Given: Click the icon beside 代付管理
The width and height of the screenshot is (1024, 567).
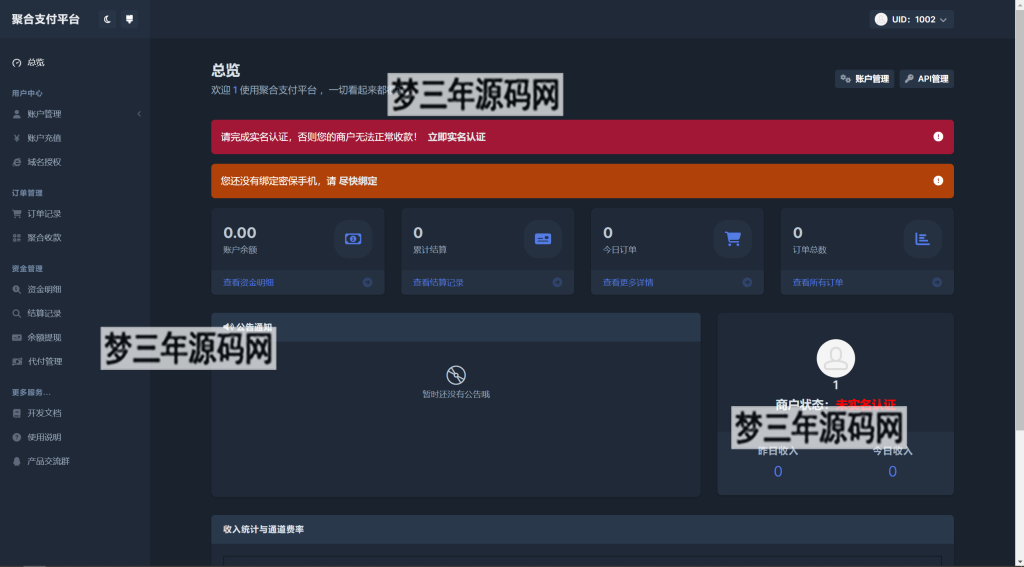Looking at the screenshot, I should click(17, 362).
